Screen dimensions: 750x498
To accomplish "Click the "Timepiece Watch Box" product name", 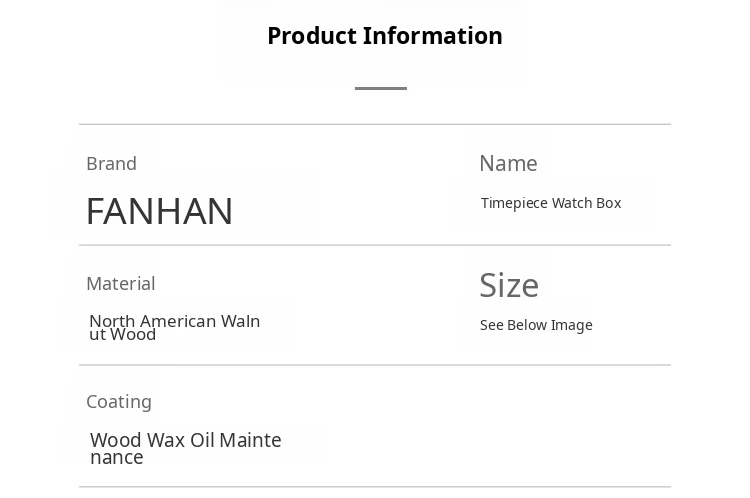I will pos(551,203).
